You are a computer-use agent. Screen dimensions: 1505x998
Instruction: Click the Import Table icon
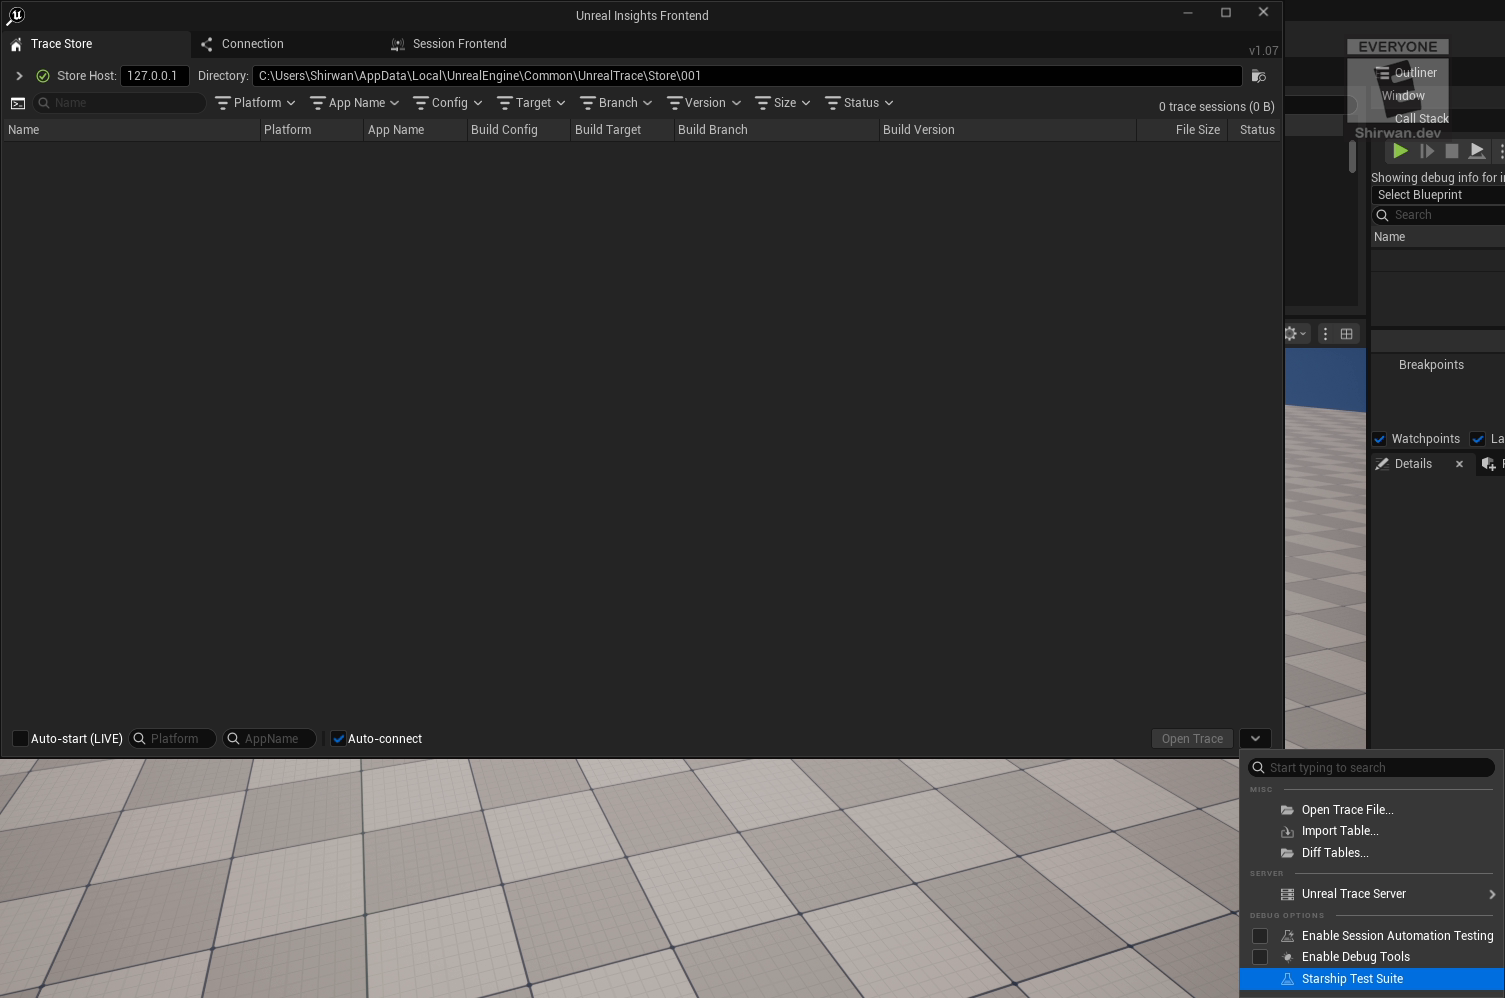point(1287,831)
